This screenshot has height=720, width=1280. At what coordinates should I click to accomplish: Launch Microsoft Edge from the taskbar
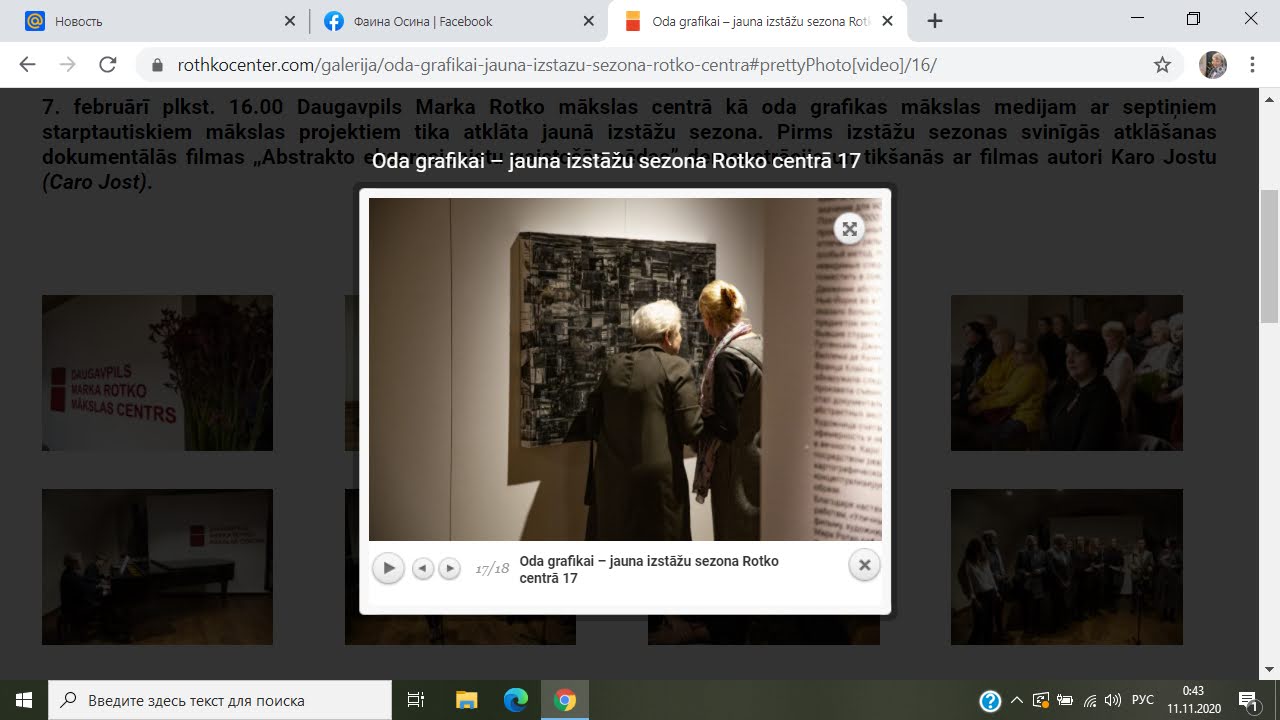[x=516, y=700]
